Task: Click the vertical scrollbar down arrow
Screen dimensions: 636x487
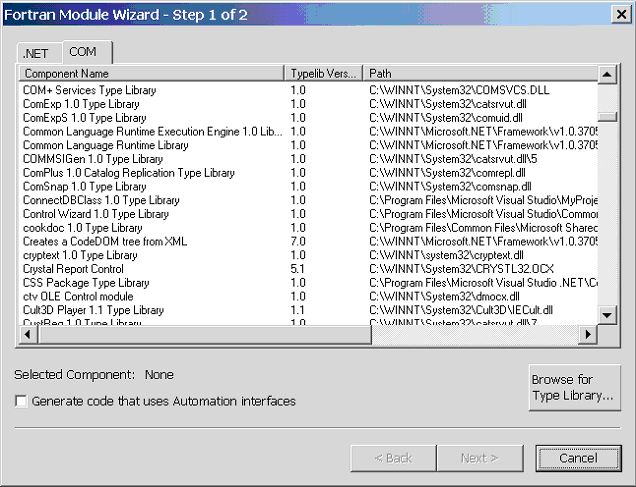Action: point(607,315)
